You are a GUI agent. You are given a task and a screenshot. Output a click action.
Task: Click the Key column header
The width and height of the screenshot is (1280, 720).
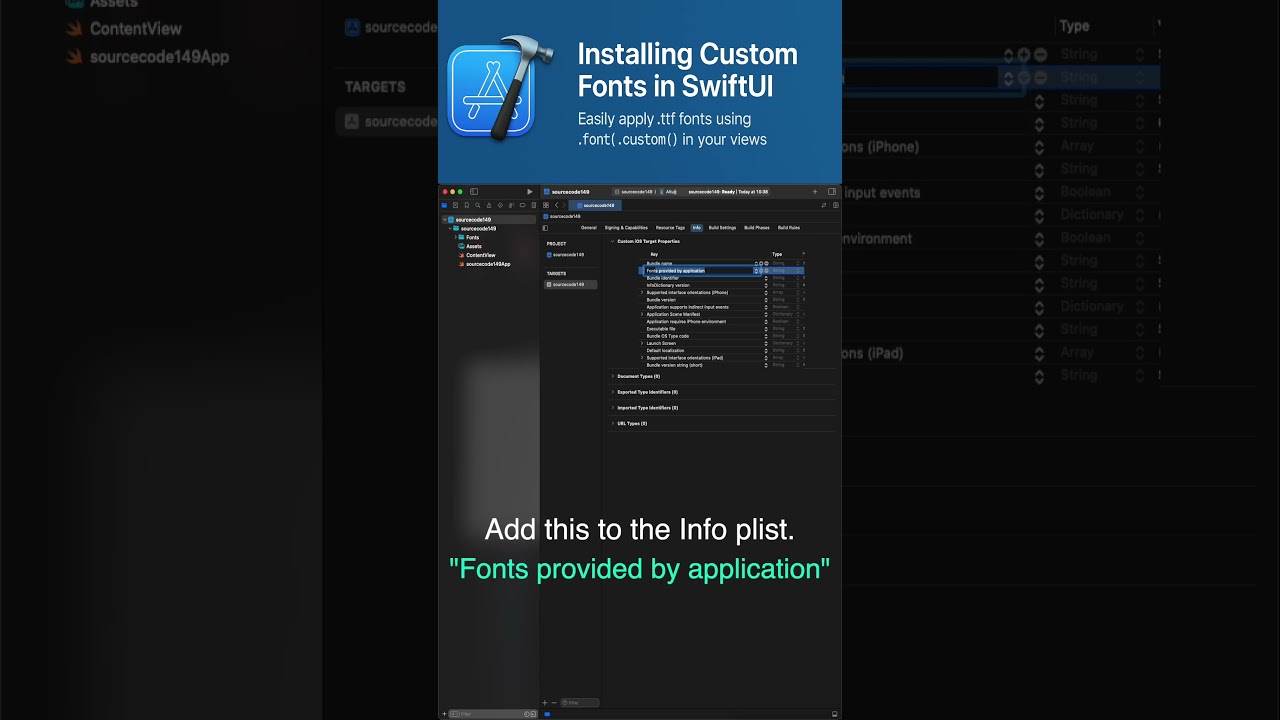click(x=655, y=254)
